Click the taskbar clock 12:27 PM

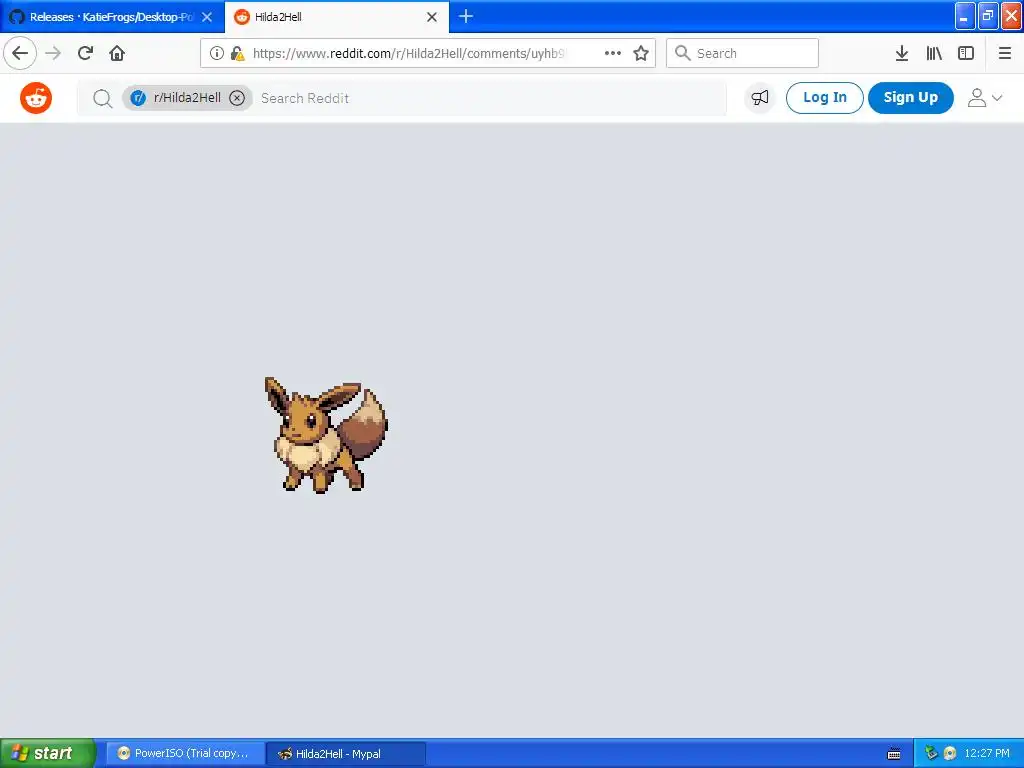coord(987,753)
